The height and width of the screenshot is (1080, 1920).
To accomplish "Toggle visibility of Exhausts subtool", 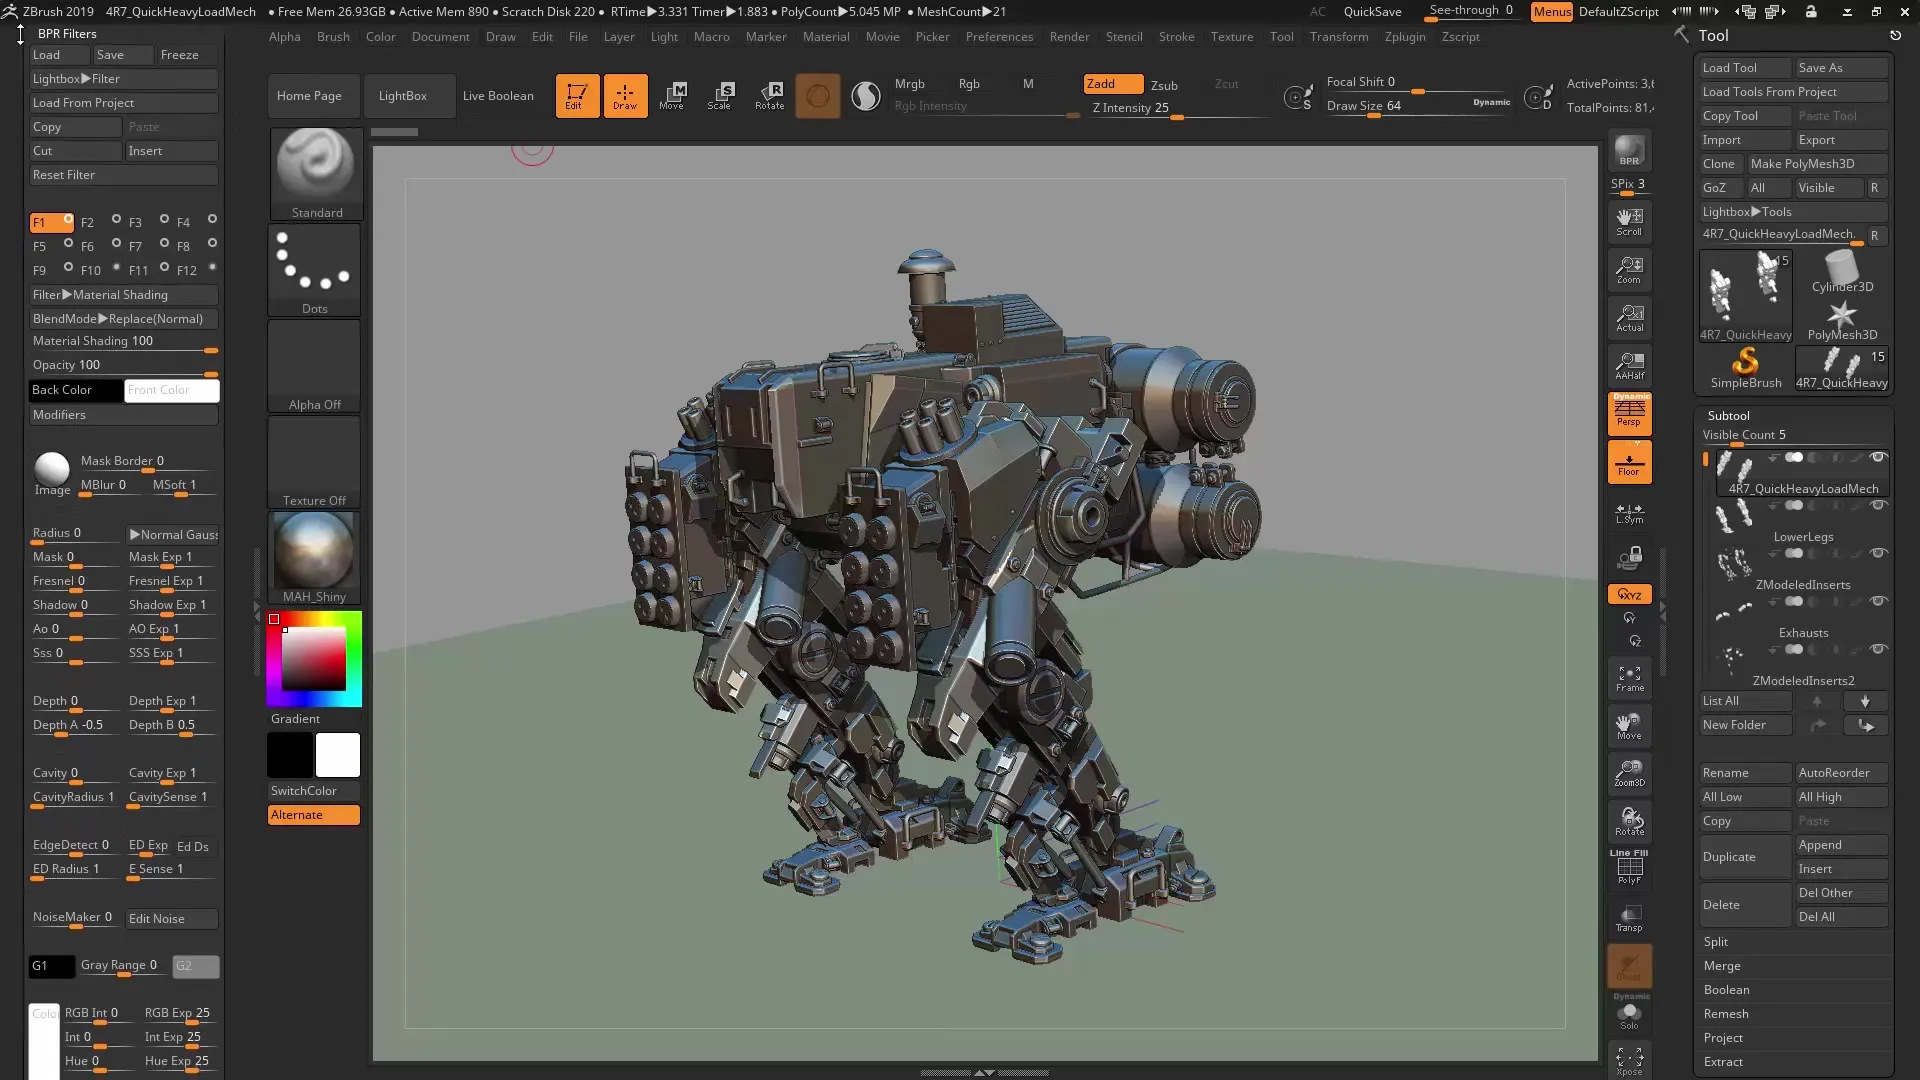I will click(x=1878, y=601).
